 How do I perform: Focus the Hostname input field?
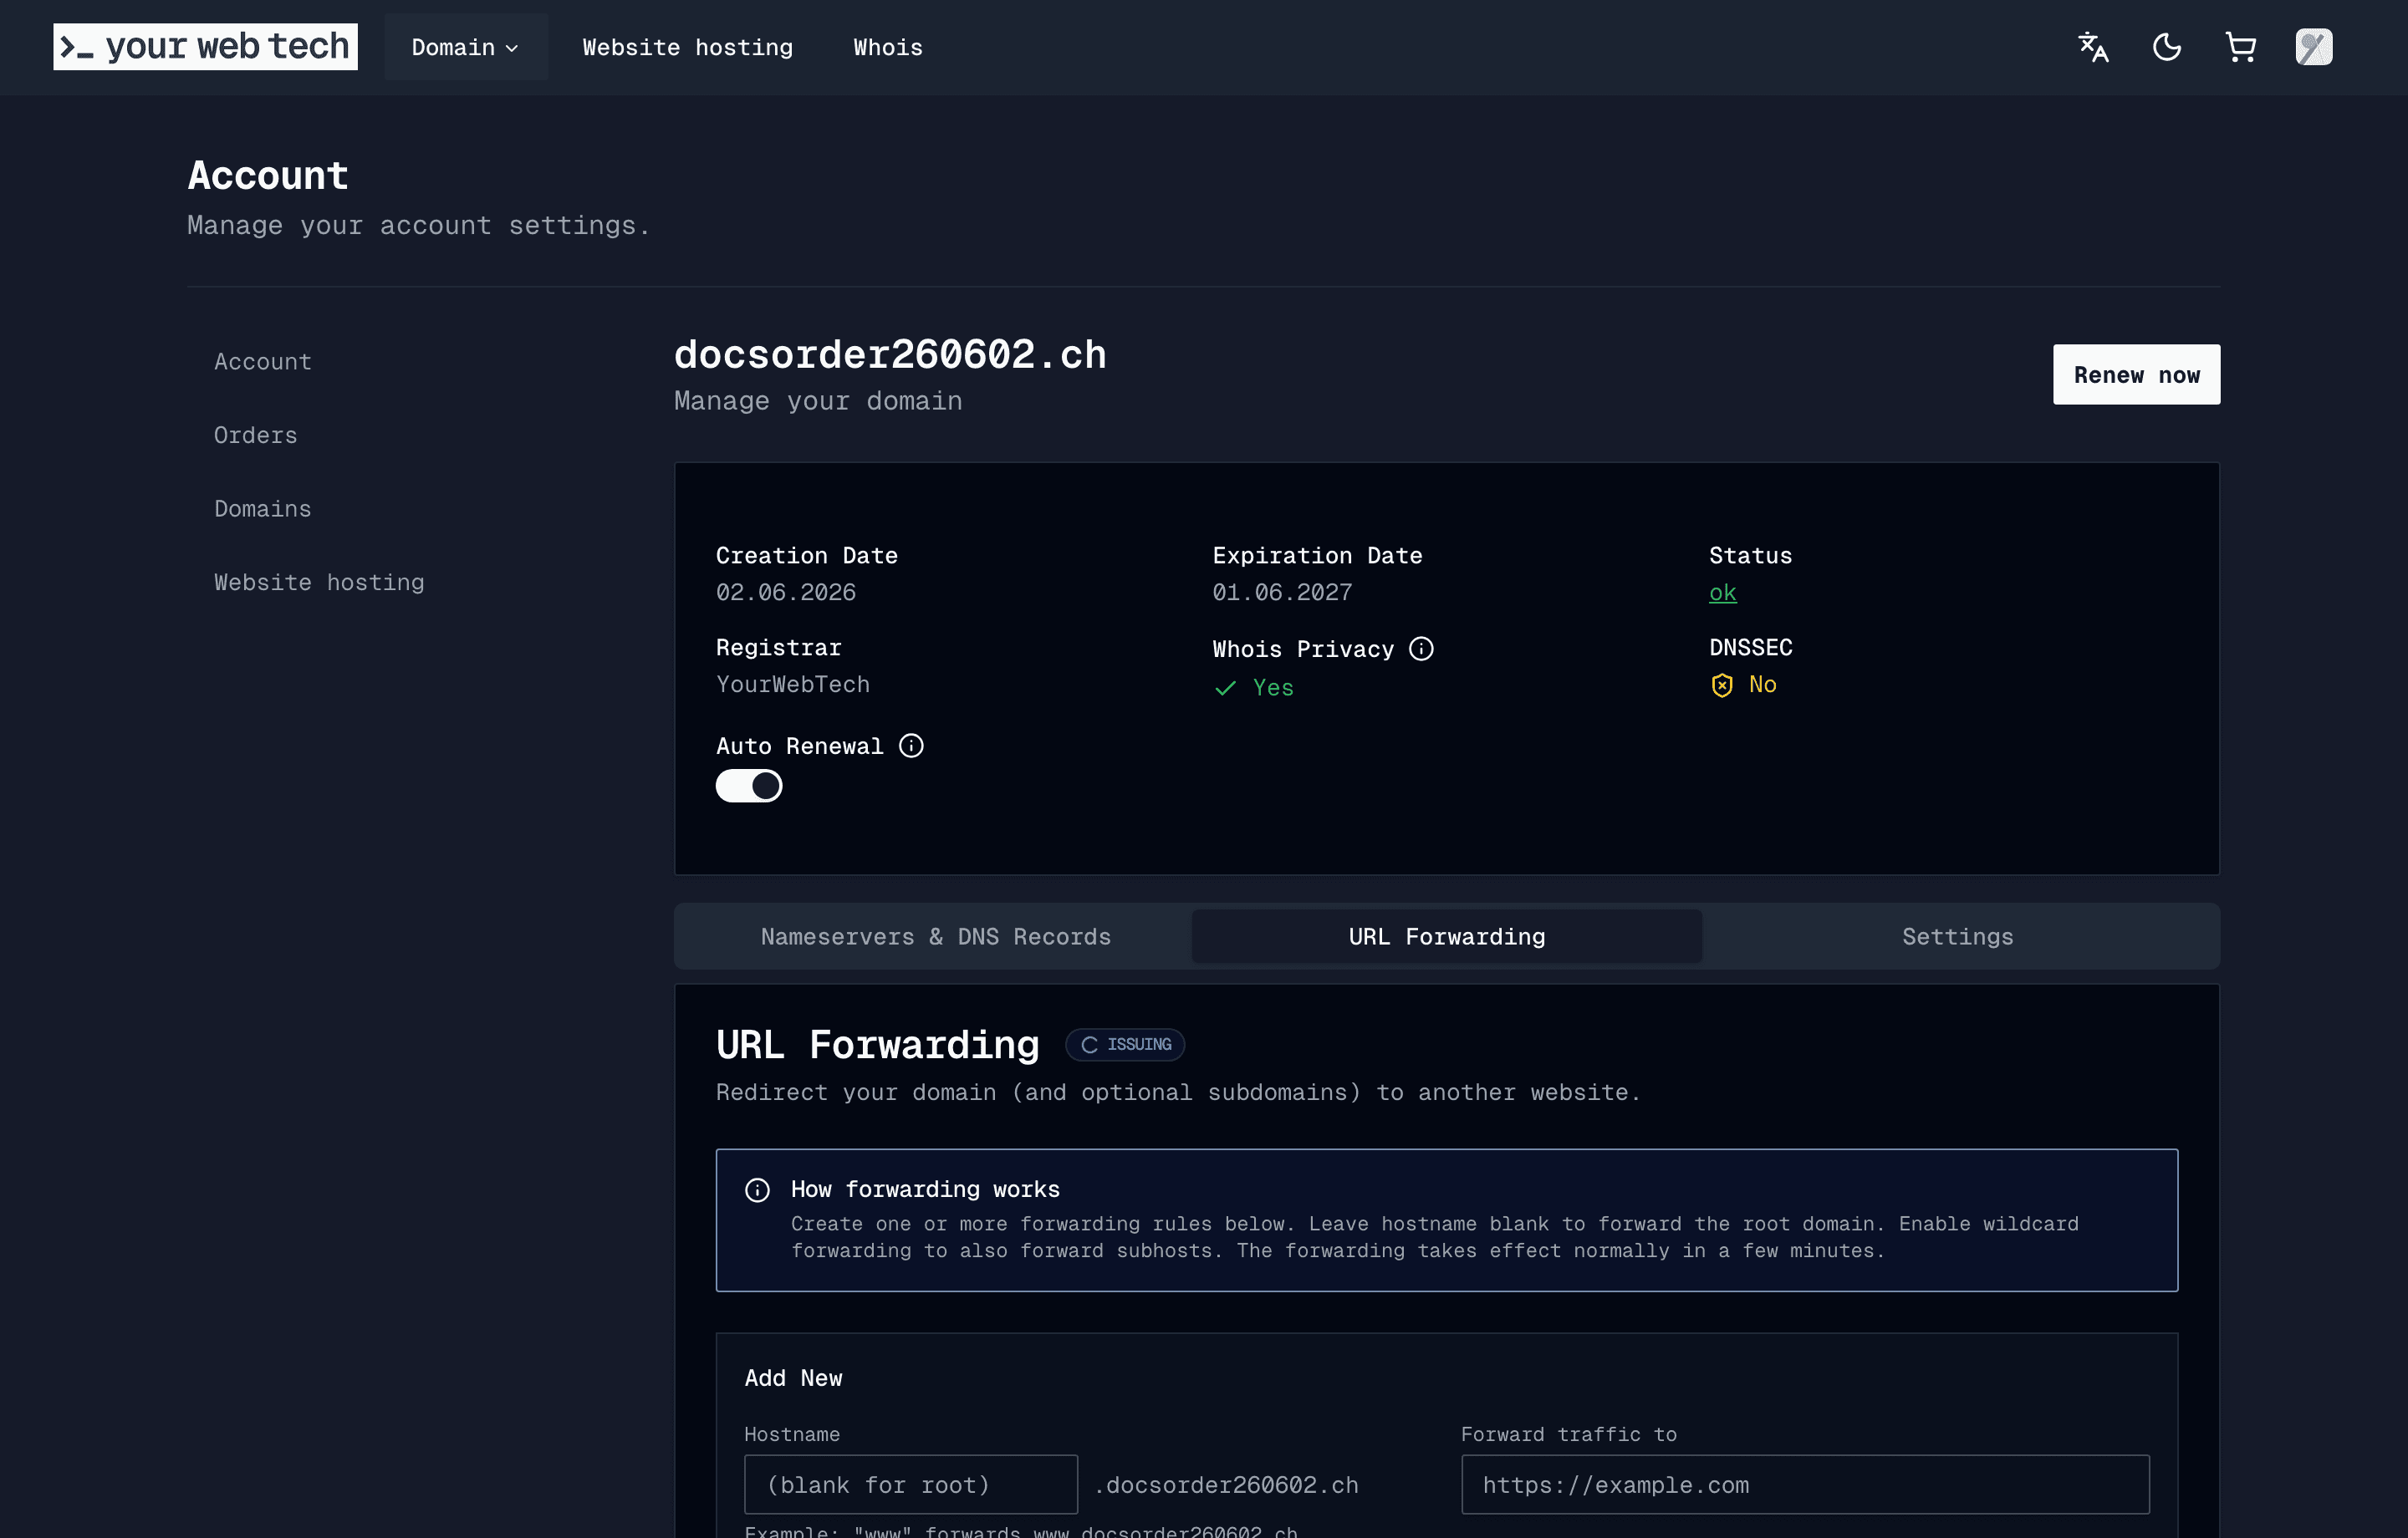[x=911, y=1485]
